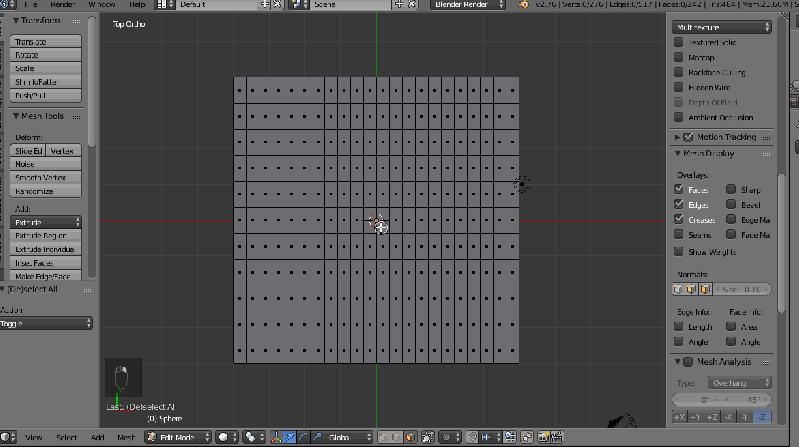Enable display vertex normals icon

pos(678,289)
